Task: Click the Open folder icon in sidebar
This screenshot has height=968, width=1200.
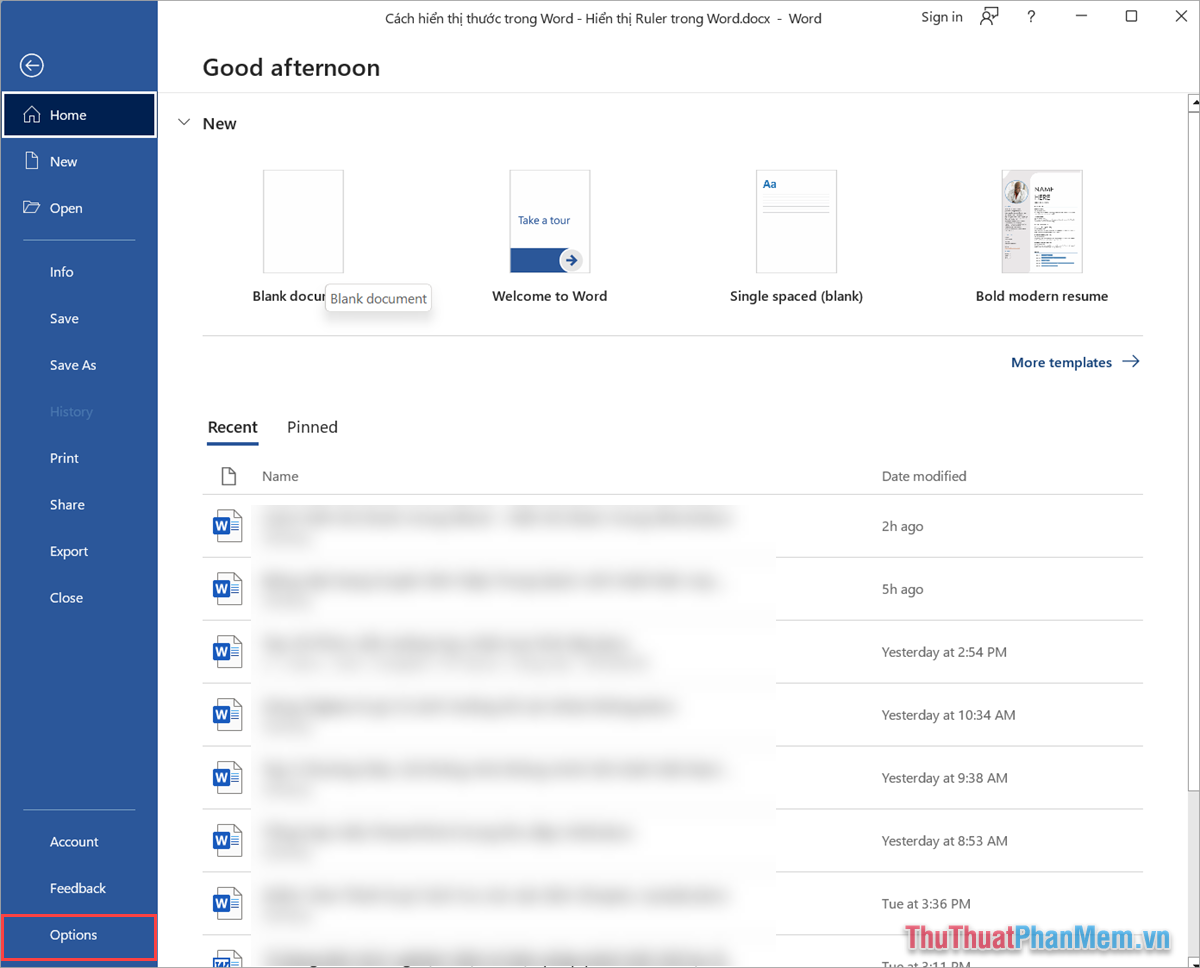Action: pyautogui.click(x=32, y=208)
